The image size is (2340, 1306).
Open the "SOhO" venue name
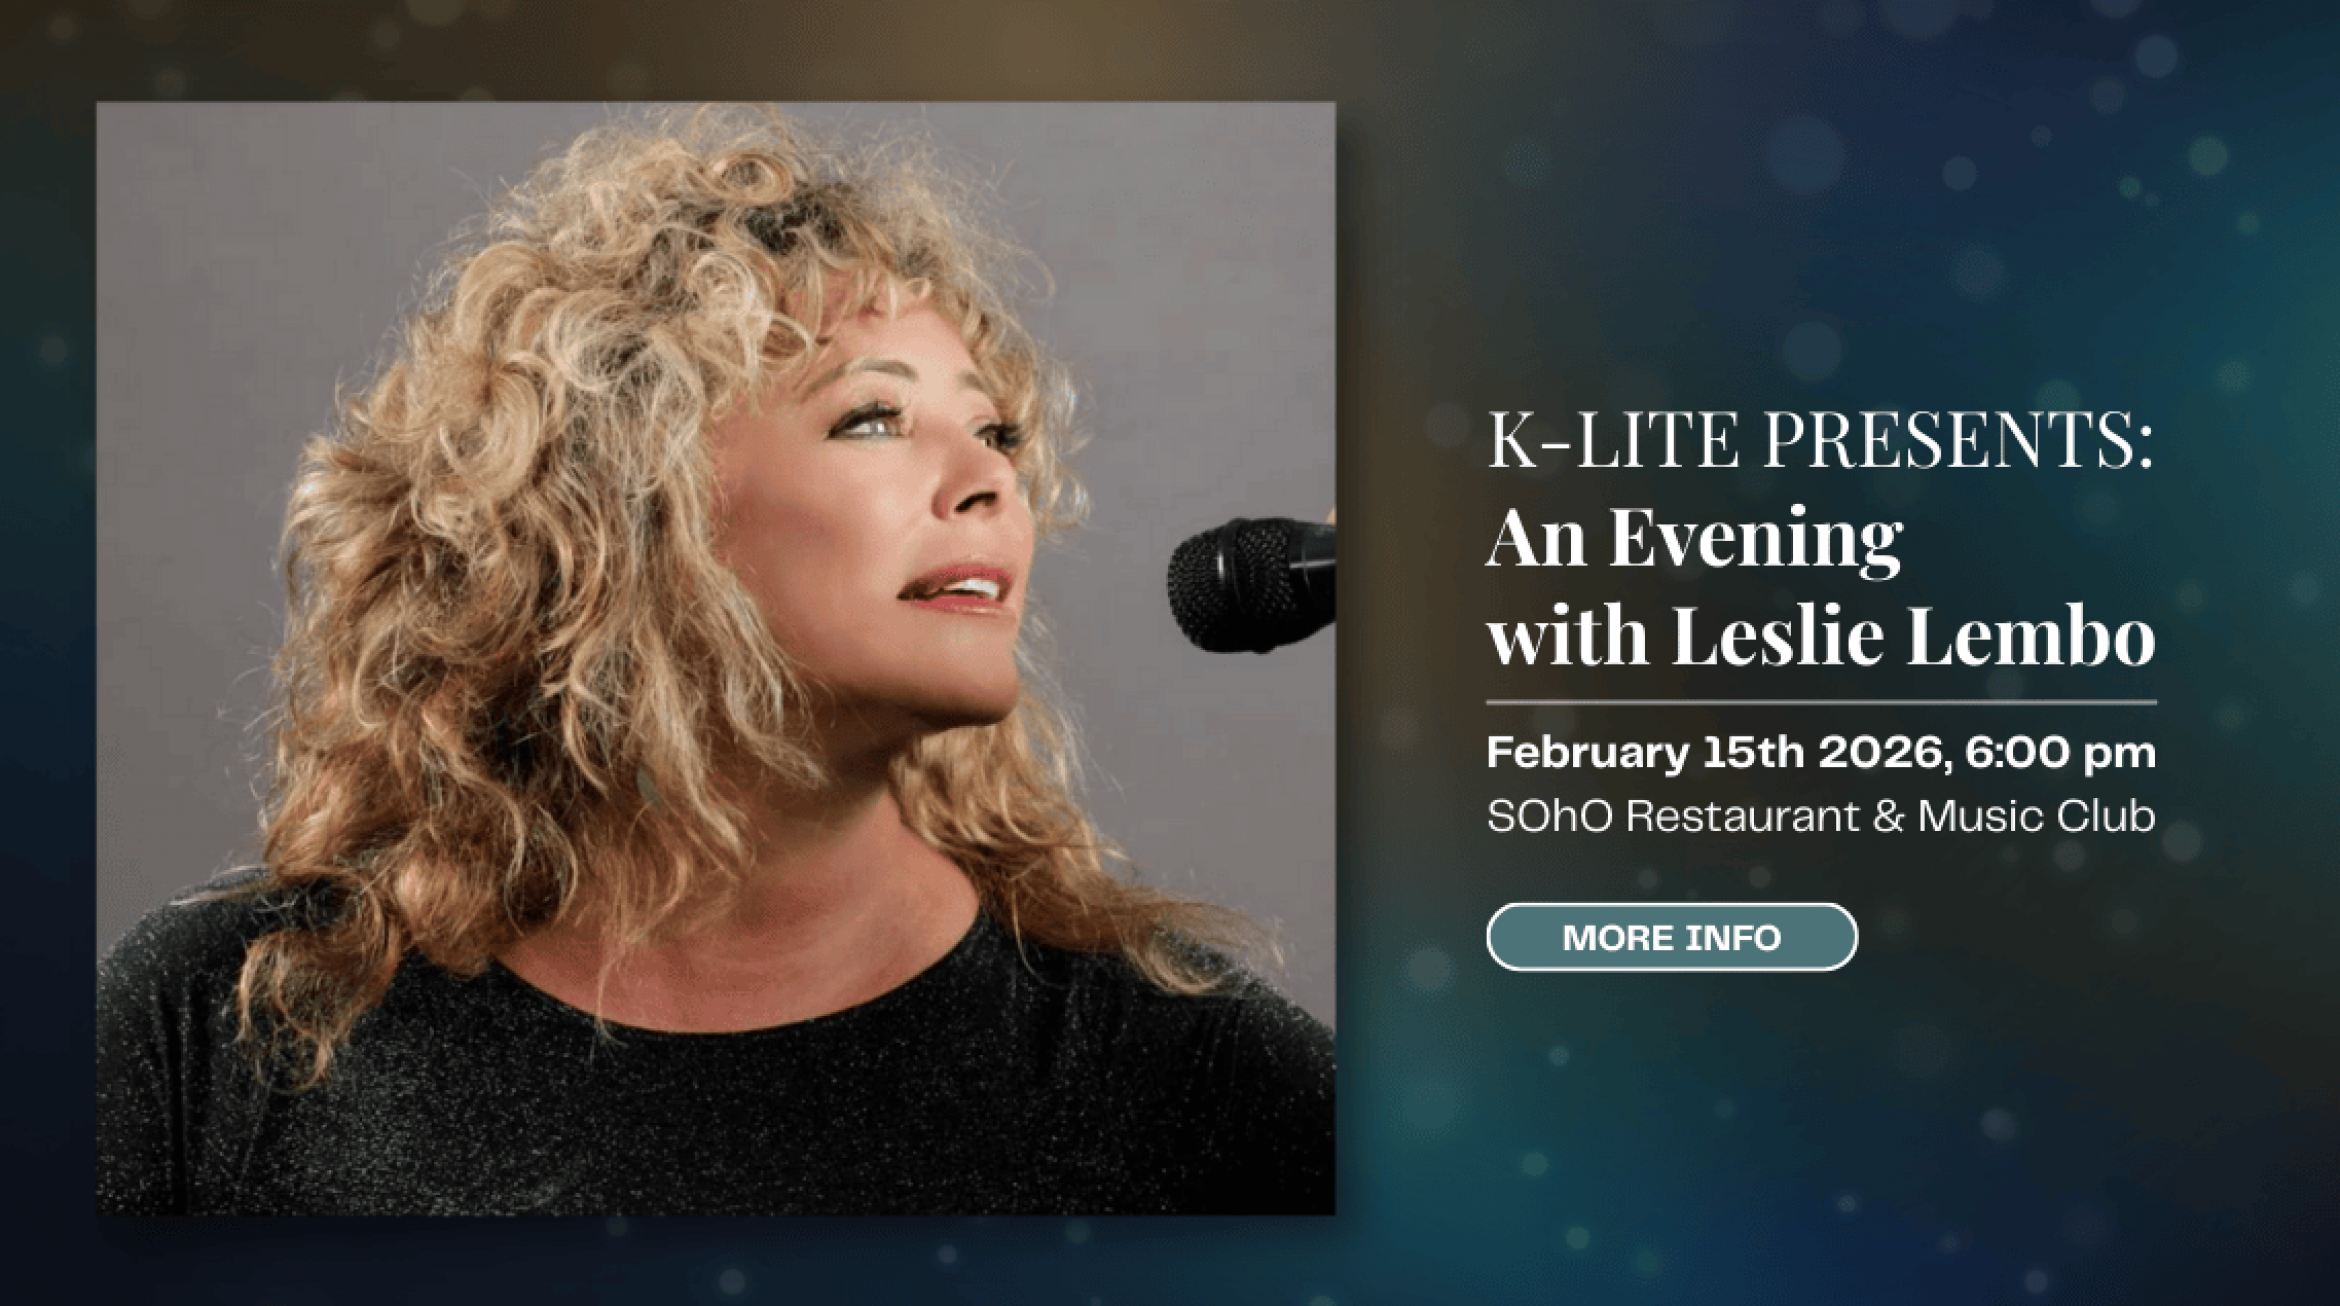[1549, 817]
